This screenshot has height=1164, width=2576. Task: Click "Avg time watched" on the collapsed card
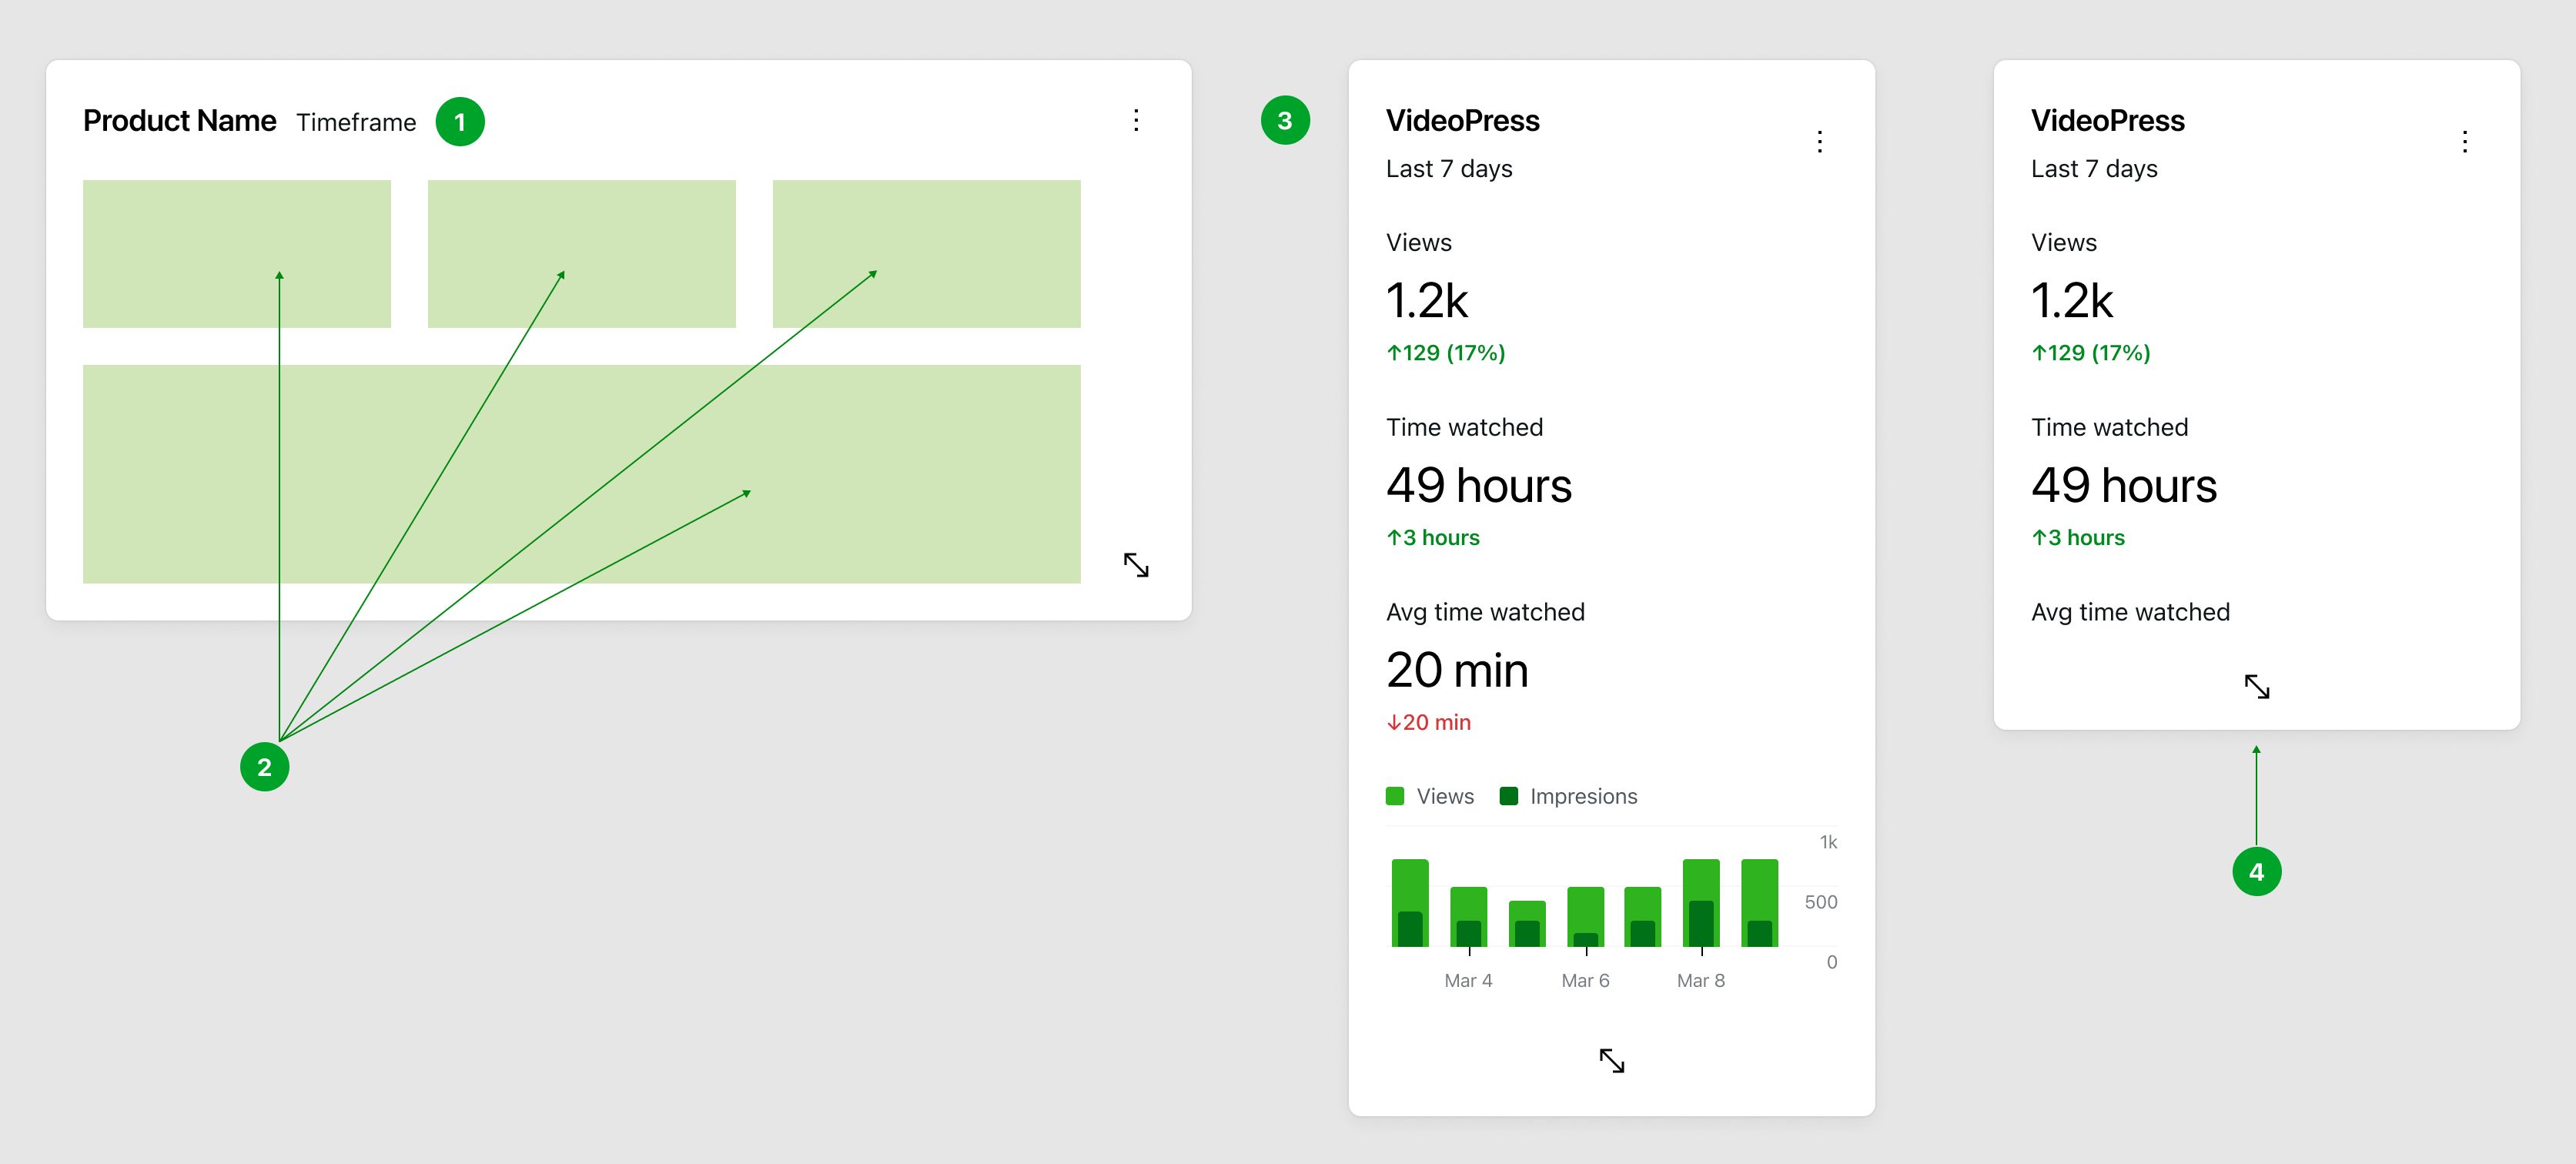pyautogui.click(x=2131, y=612)
